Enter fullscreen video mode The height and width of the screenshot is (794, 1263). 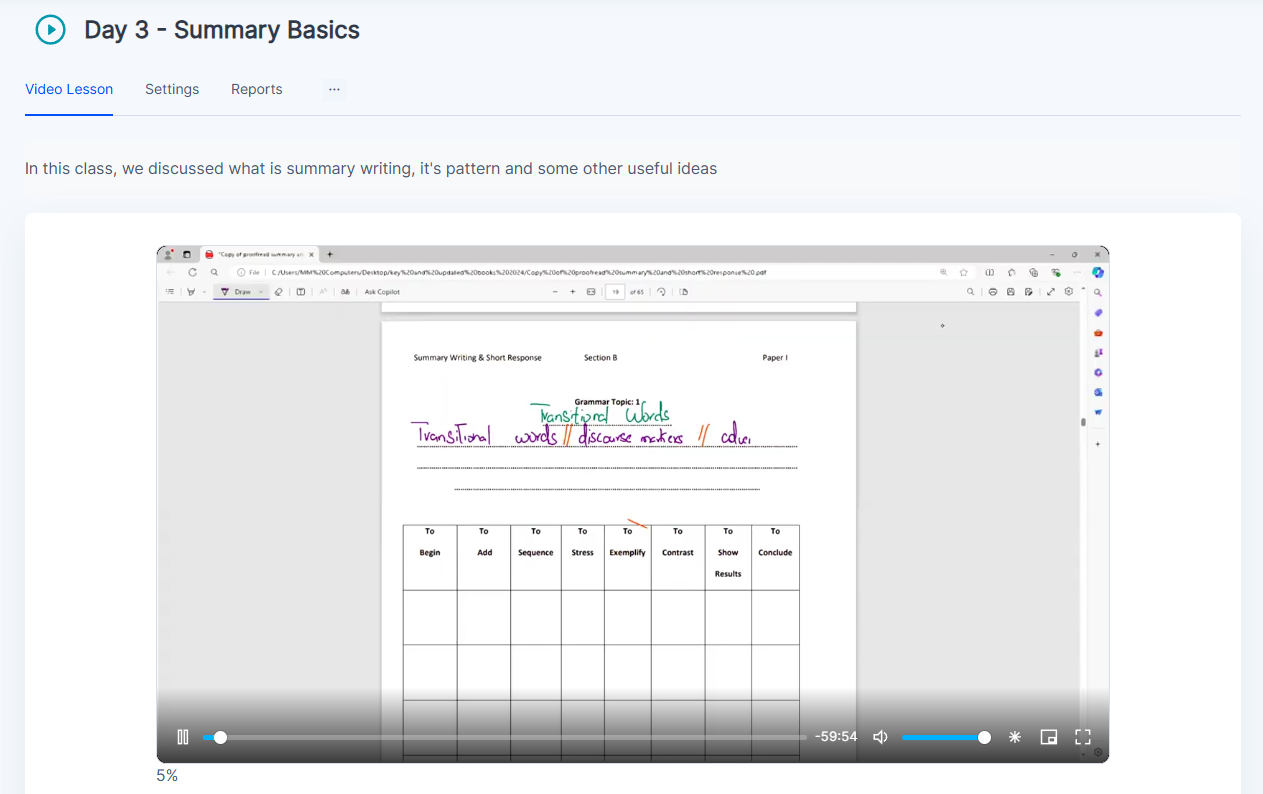(1083, 737)
